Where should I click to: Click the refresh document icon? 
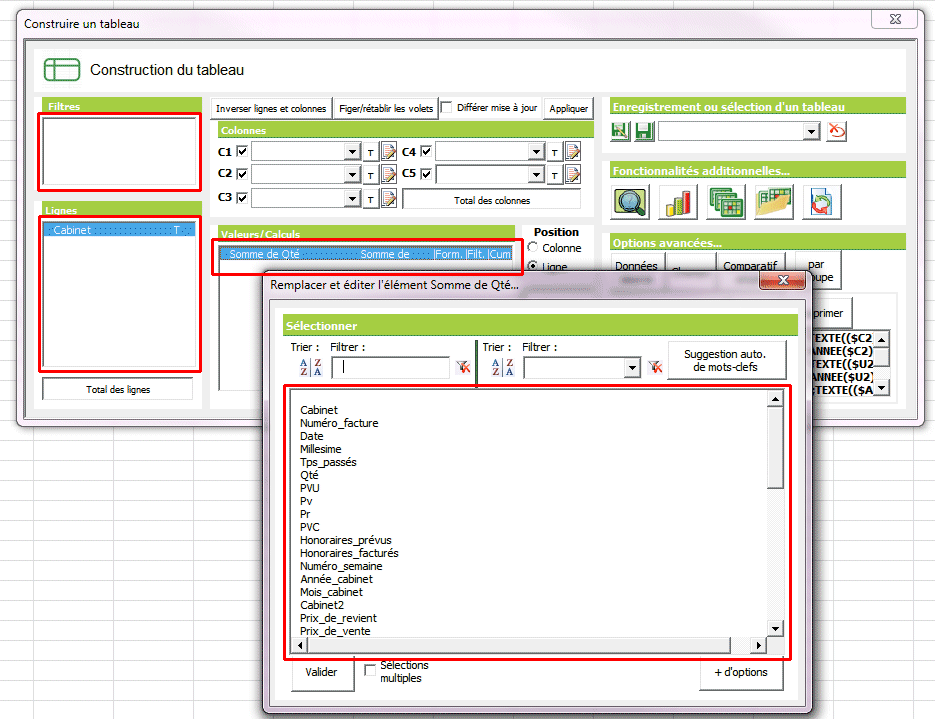[821, 202]
